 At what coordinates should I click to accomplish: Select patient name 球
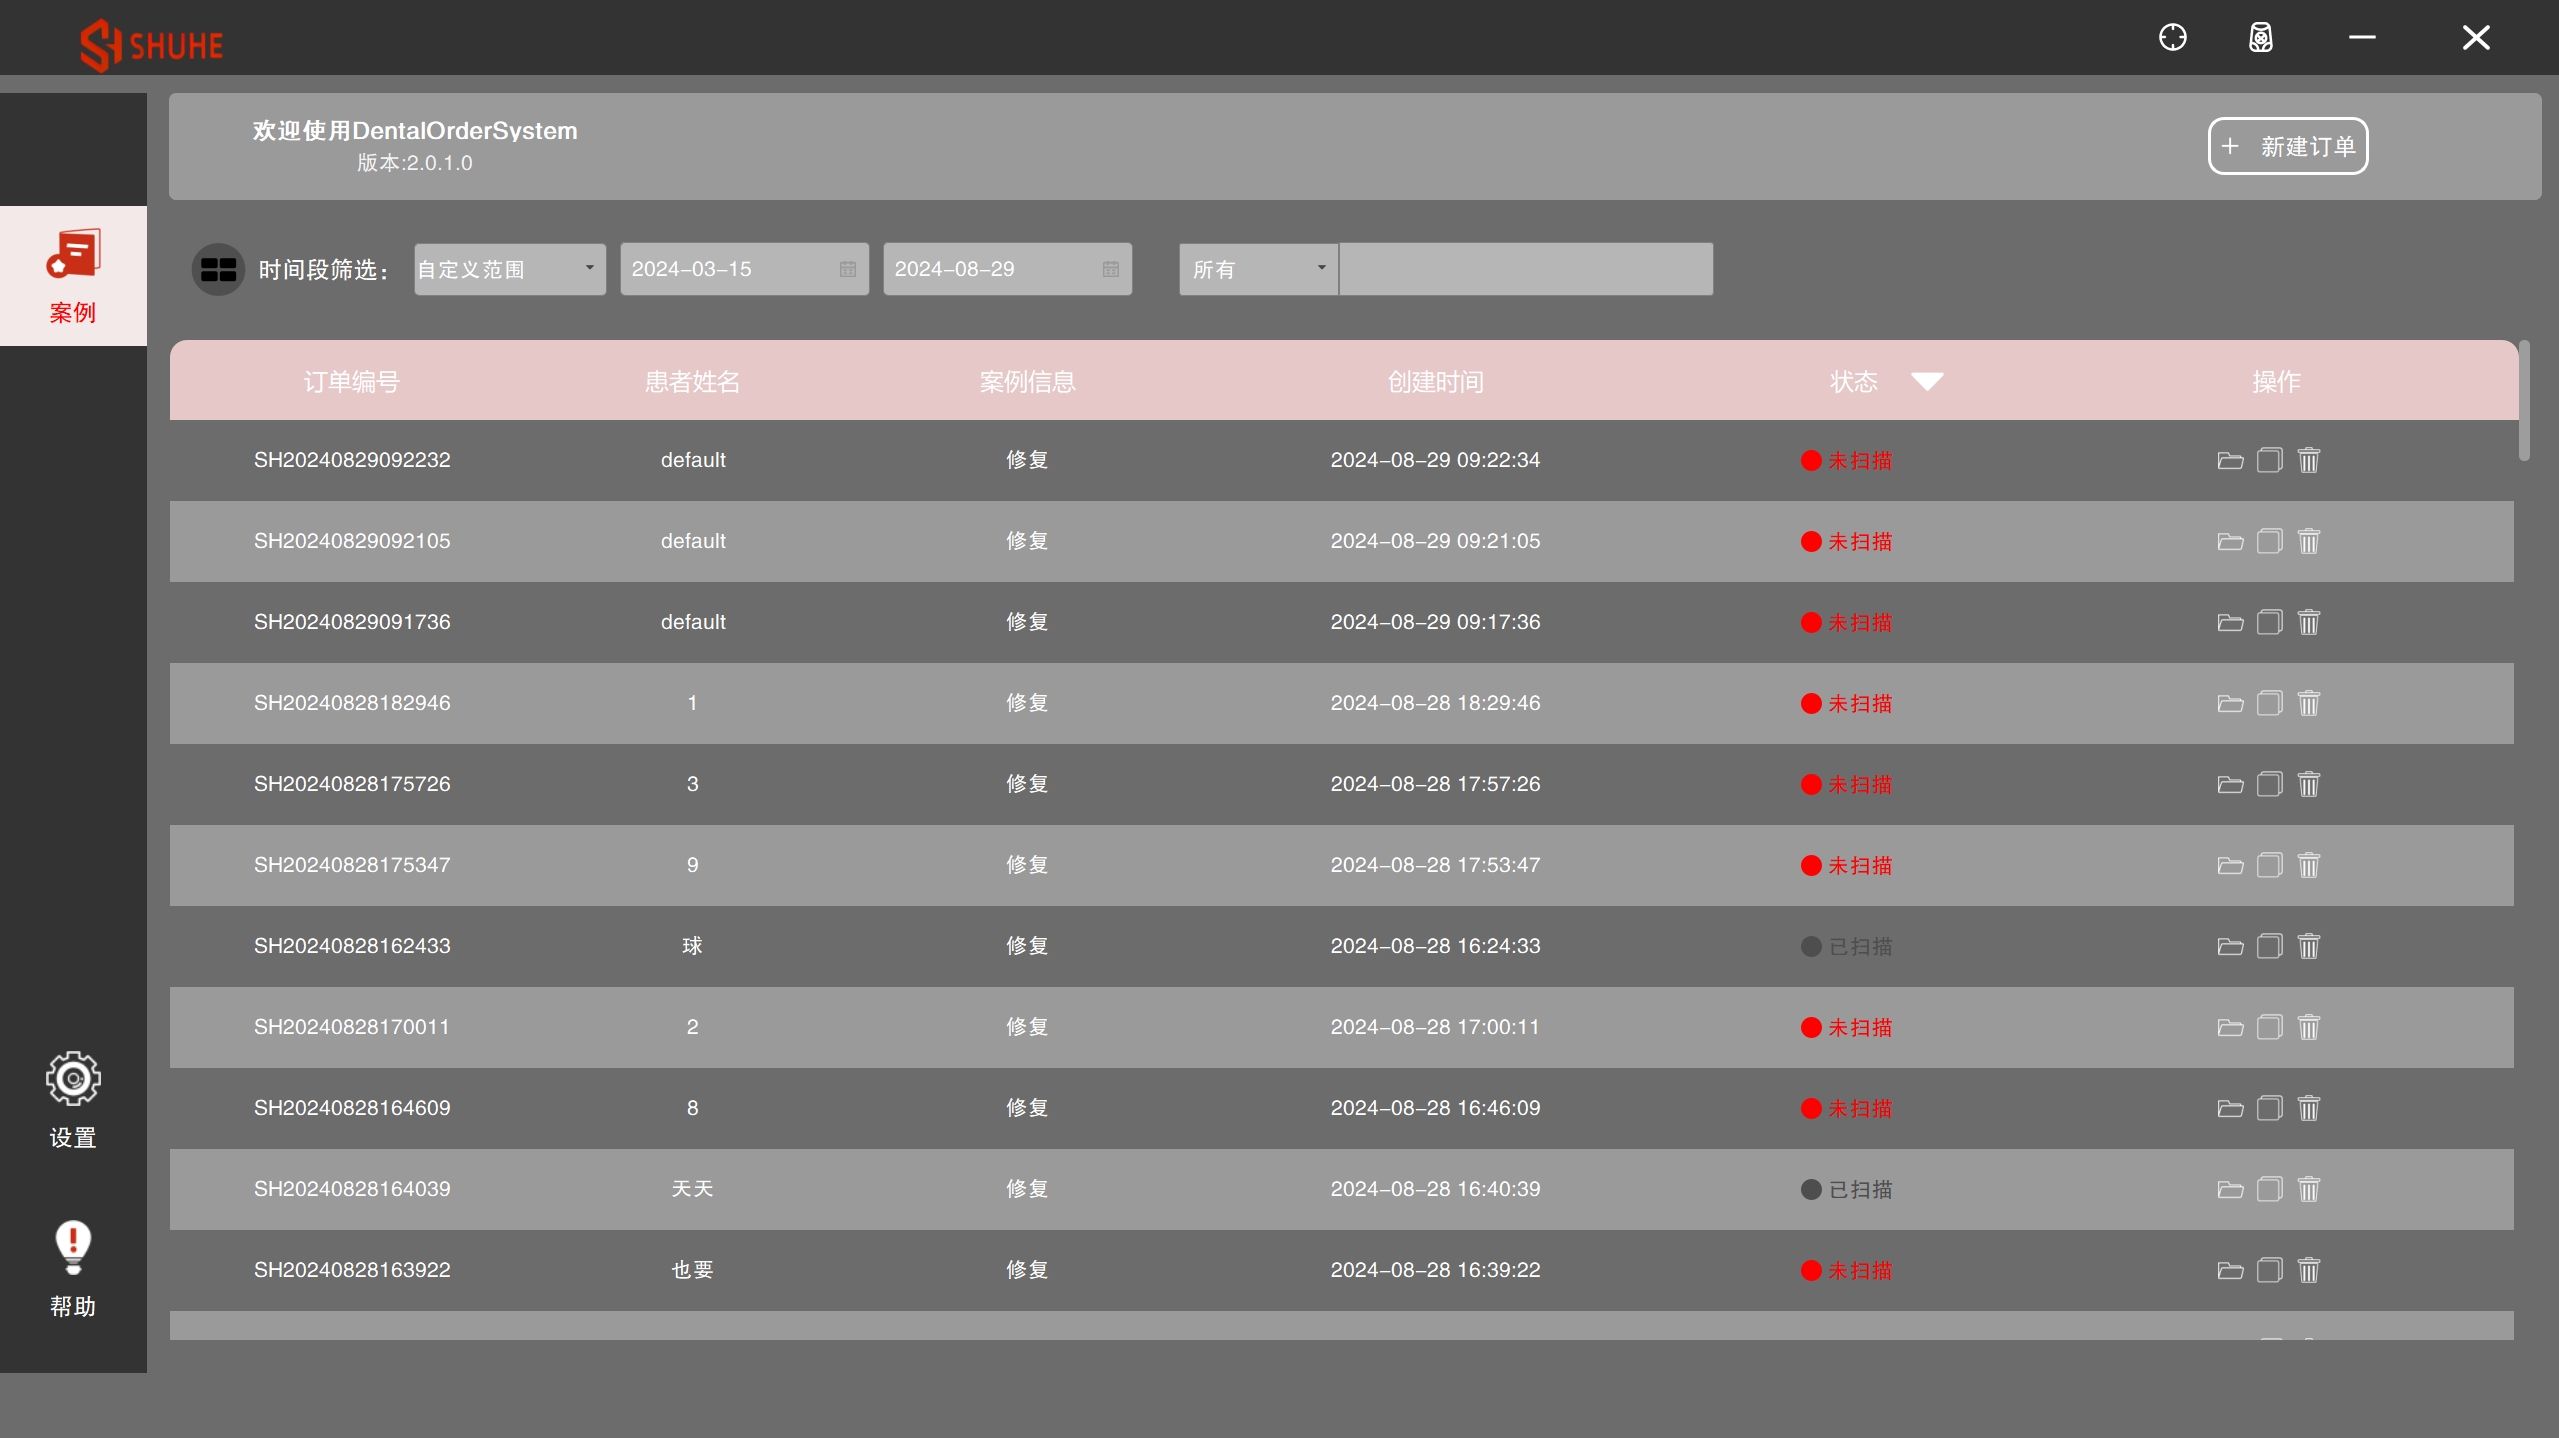click(692, 946)
